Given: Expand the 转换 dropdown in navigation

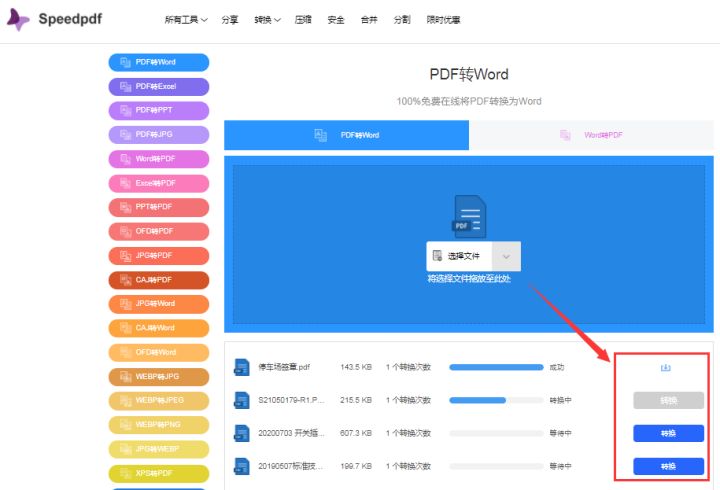Looking at the screenshot, I should [x=267, y=20].
